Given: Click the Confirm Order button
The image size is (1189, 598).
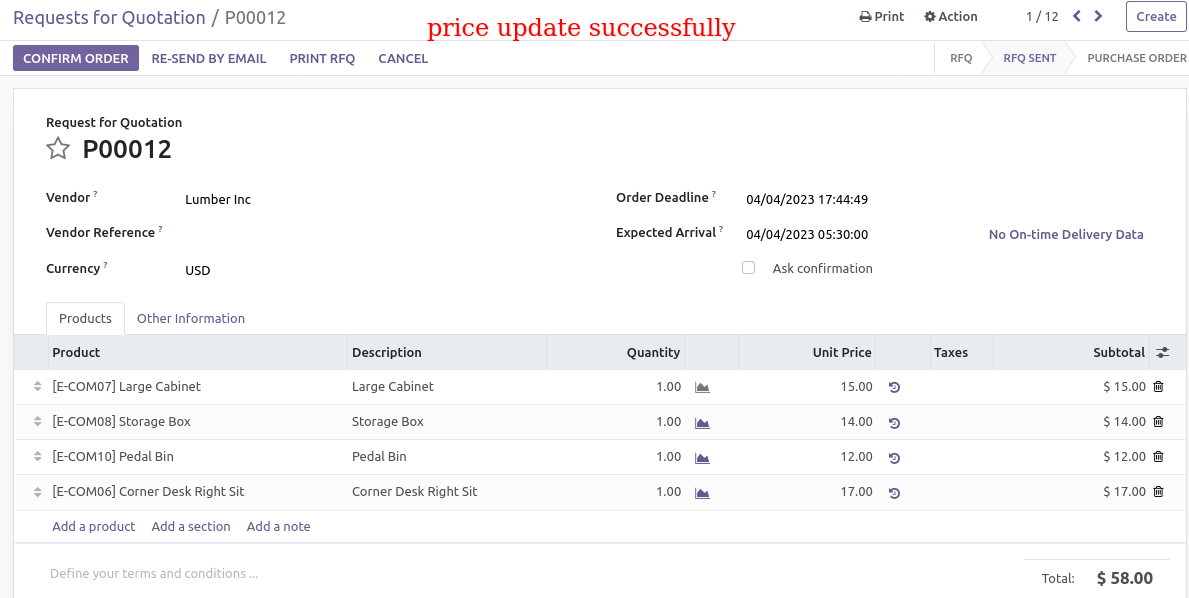Looking at the screenshot, I should [x=76, y=58].
